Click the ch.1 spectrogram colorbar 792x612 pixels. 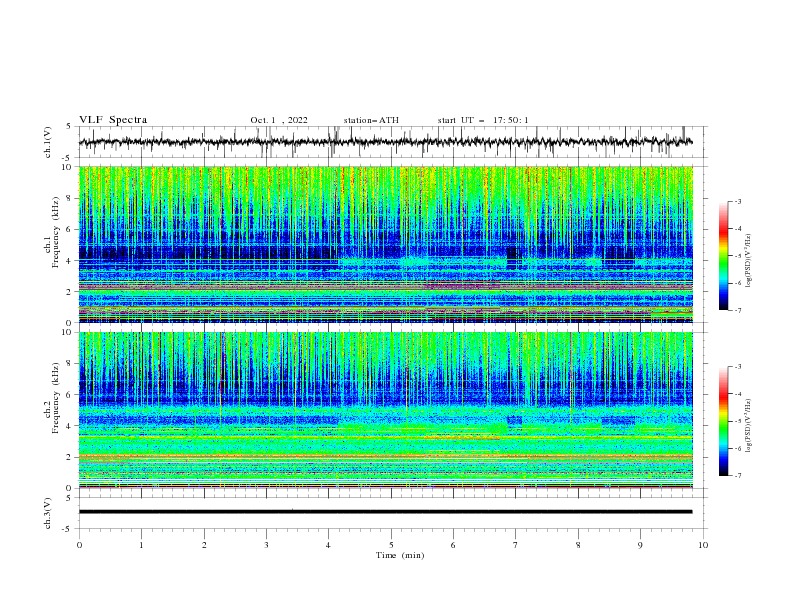(723, 256)
